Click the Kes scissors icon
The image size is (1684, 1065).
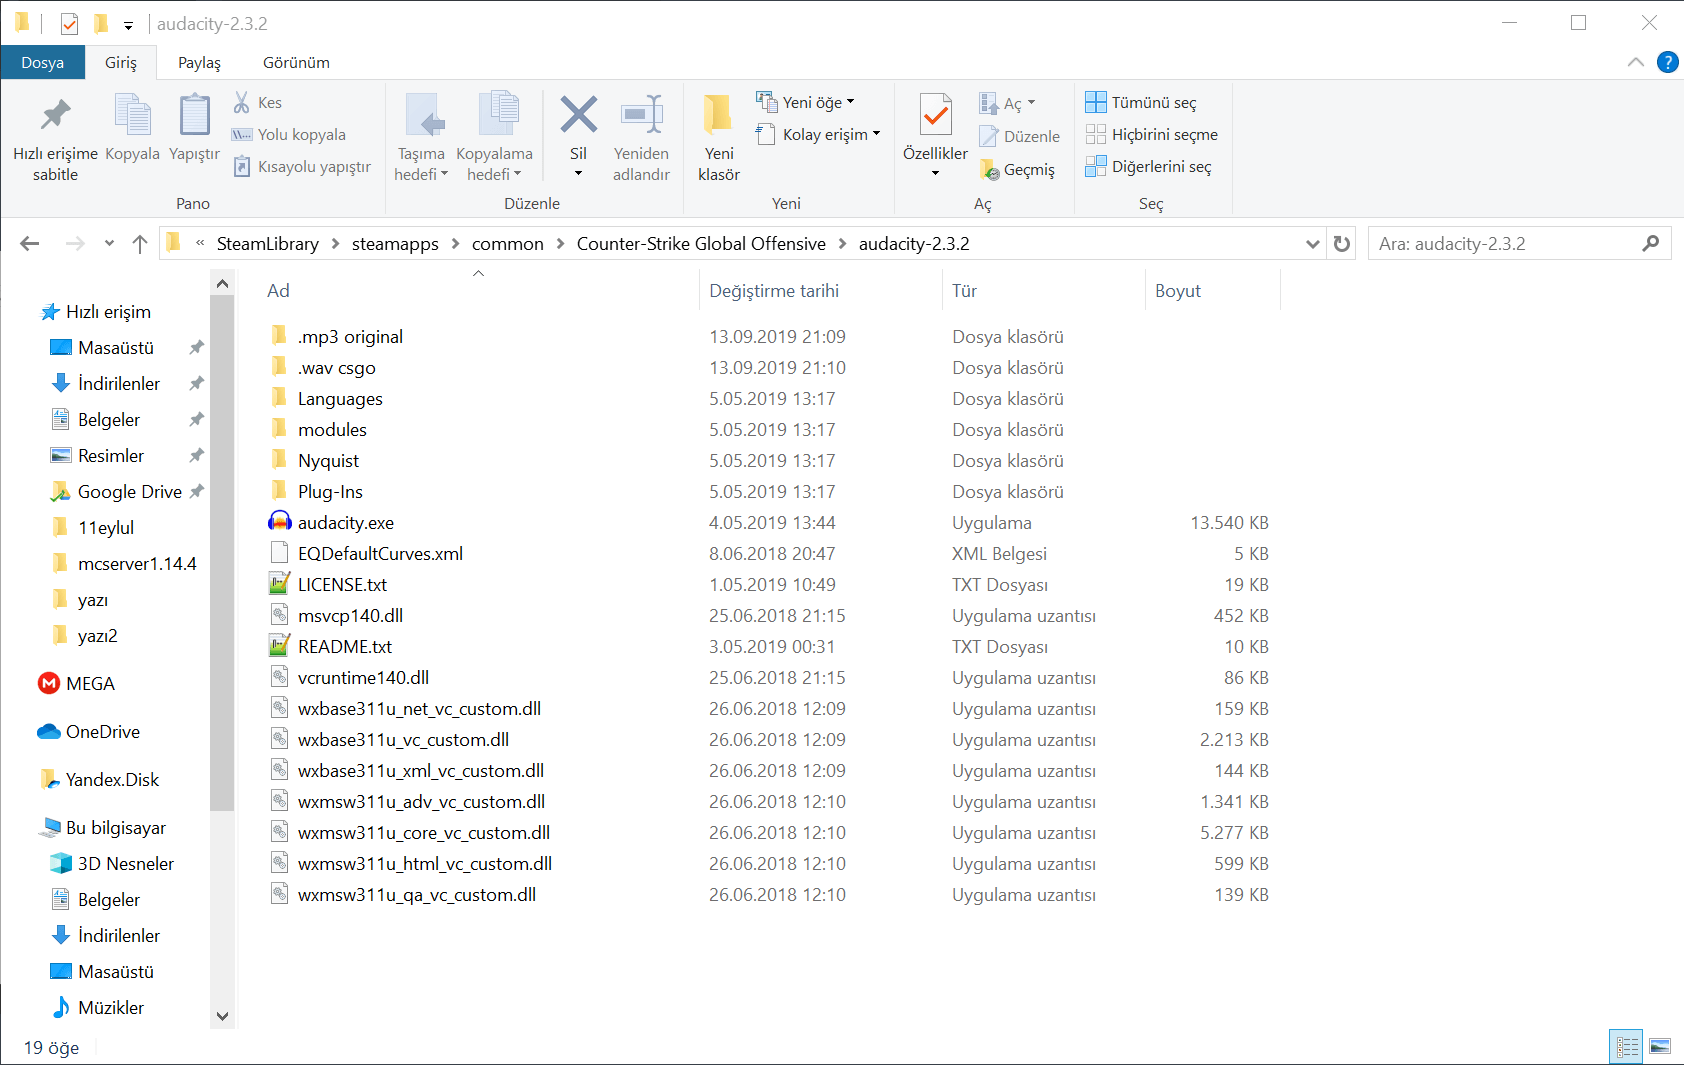[x=241, y=101]
